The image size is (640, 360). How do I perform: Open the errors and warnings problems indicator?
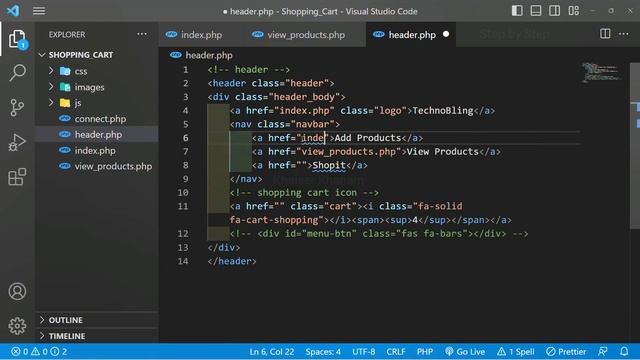point(39,351)
